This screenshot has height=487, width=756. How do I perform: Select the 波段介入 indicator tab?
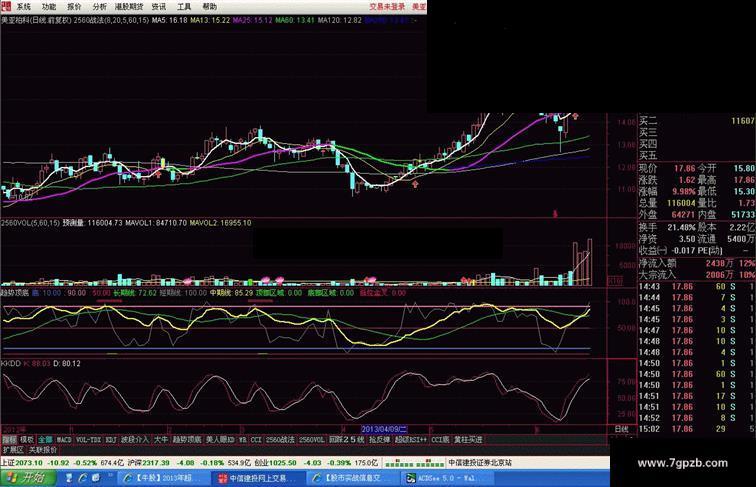click(135, 440)
